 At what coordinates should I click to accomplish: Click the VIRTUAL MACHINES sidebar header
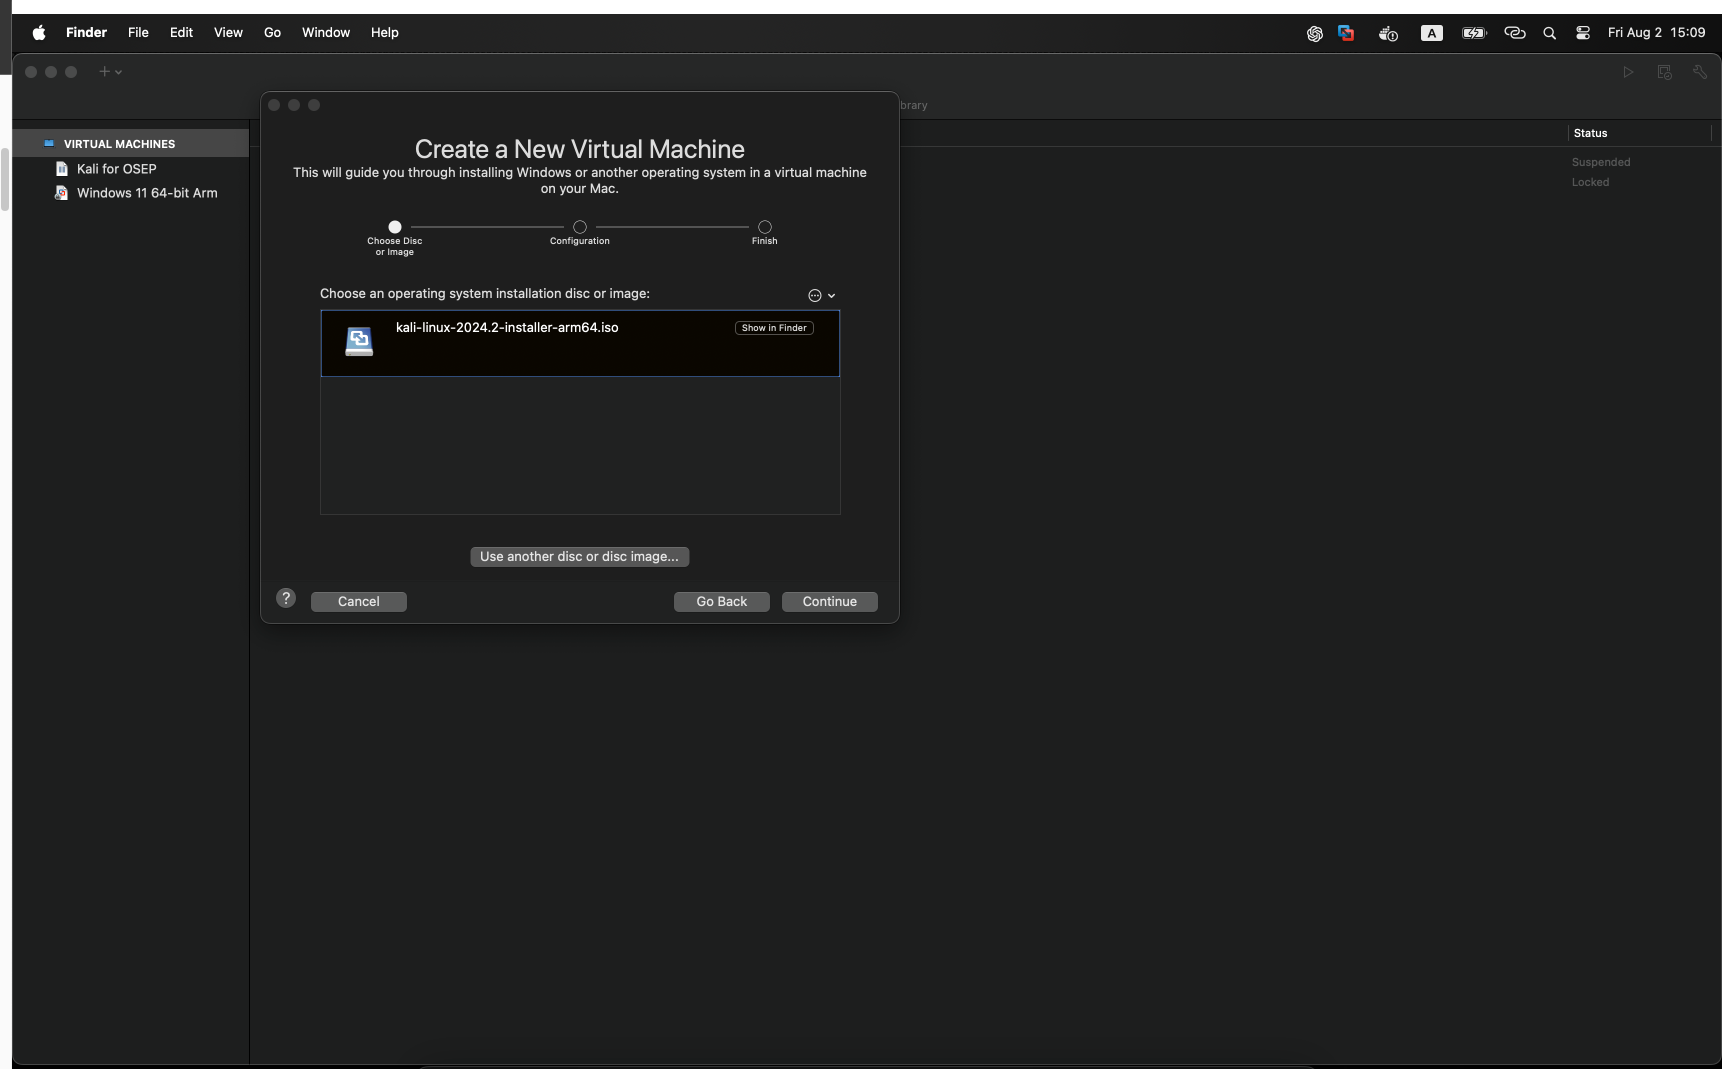tap(119, 144)
